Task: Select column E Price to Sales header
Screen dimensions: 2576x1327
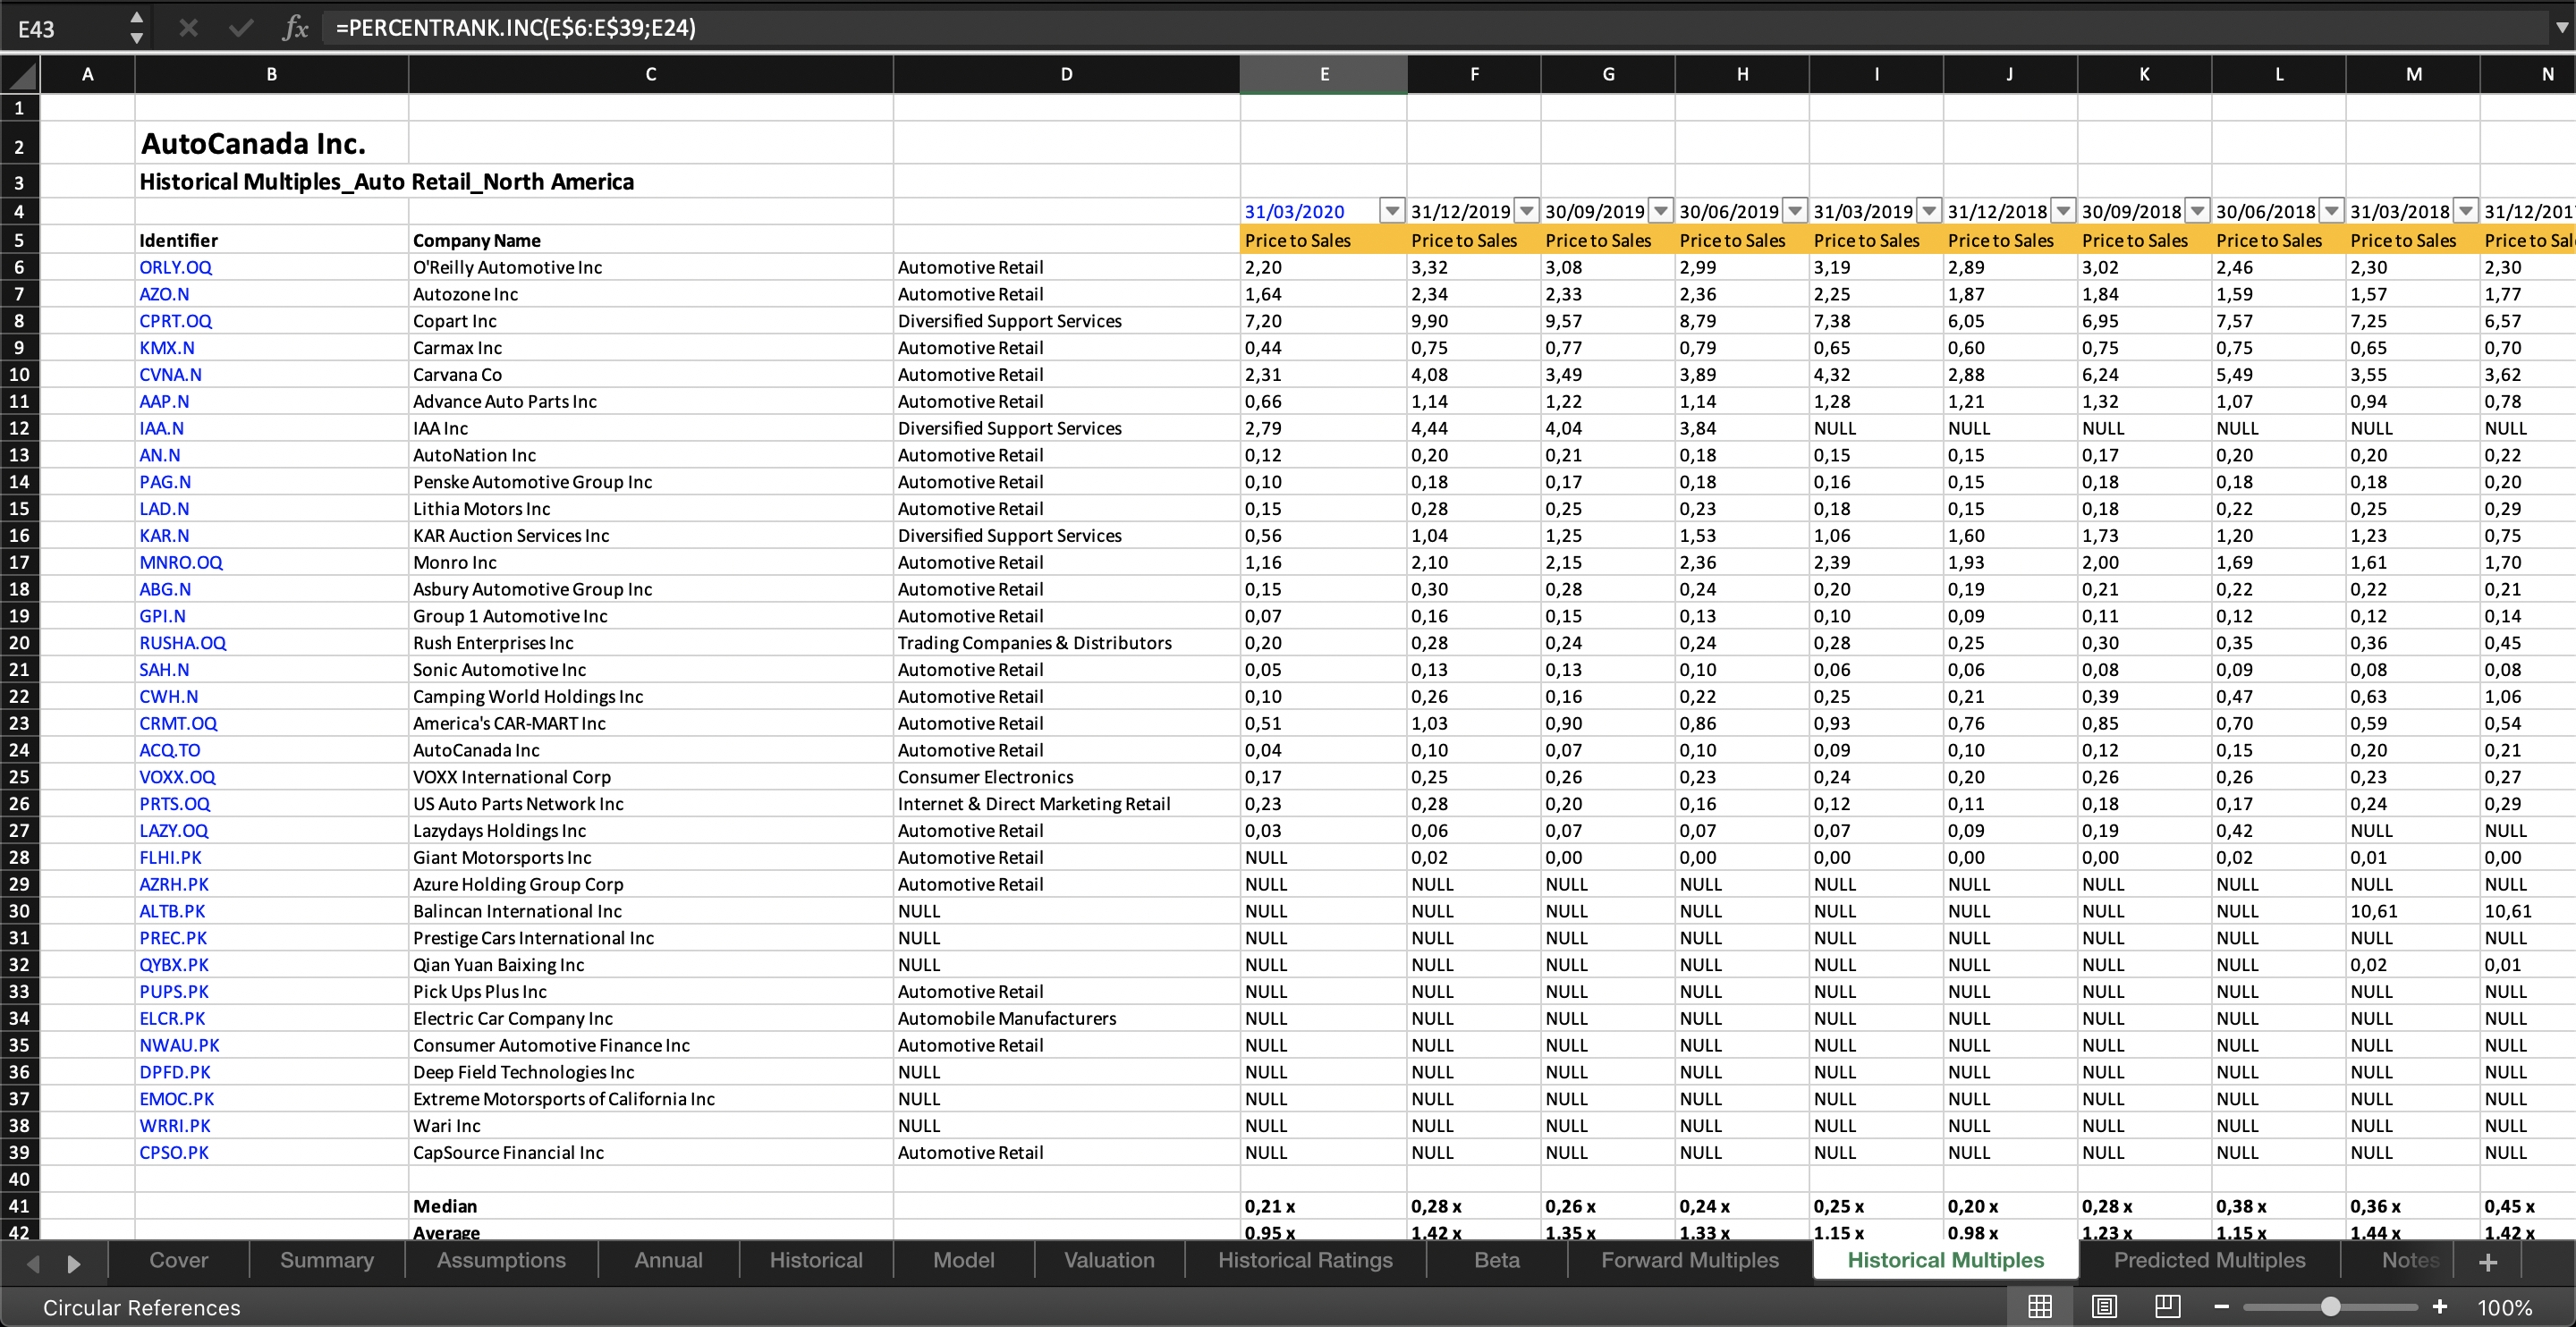Action: (1324, 240)
